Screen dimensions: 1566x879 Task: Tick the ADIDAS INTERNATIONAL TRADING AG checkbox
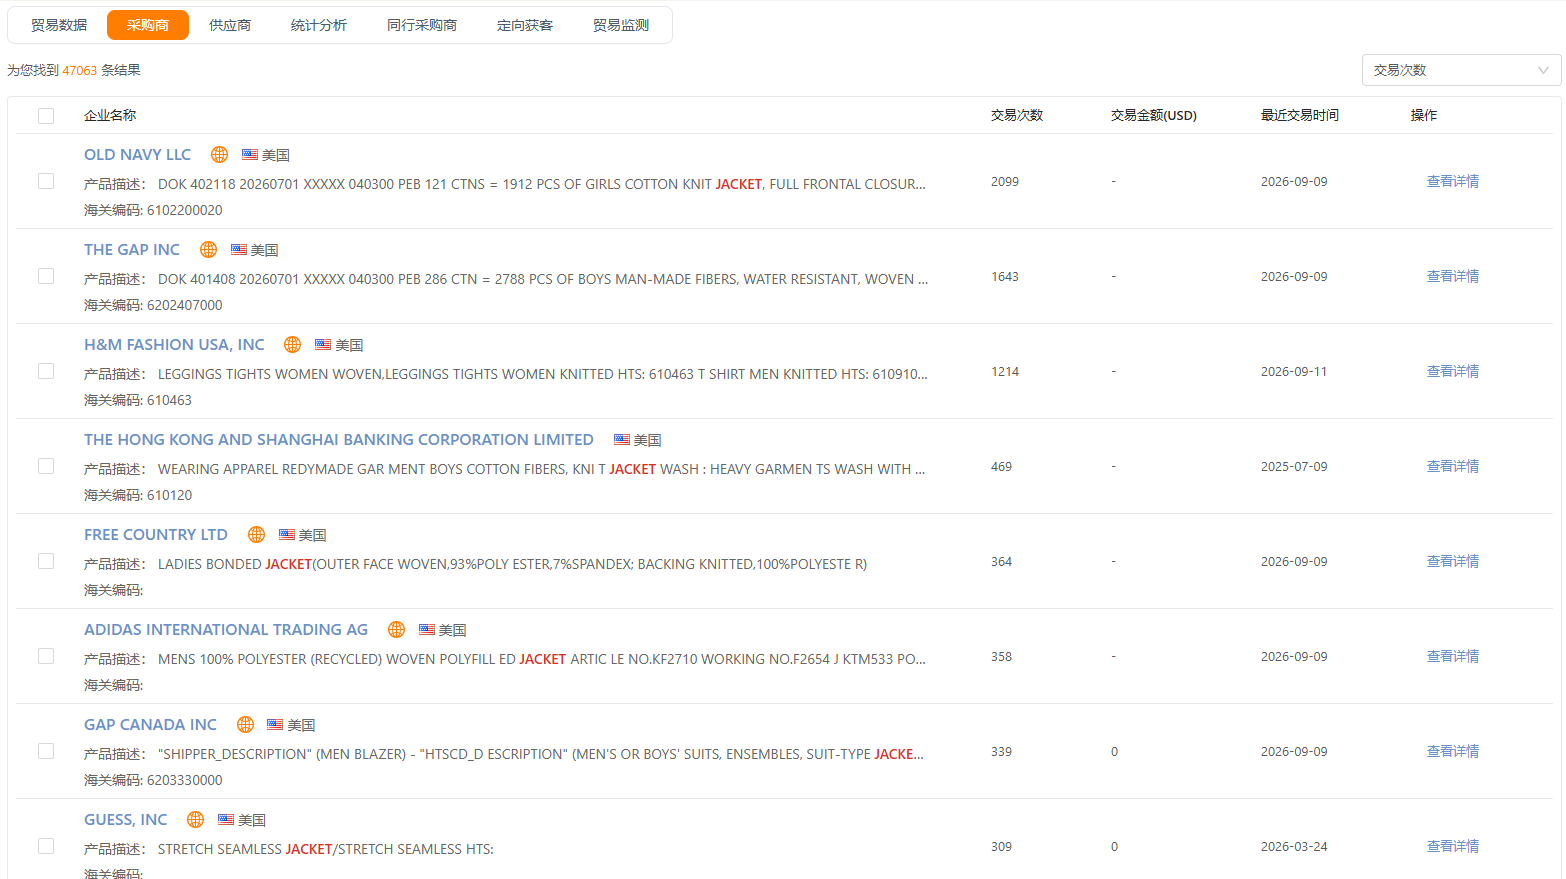(x=46, y=656)
